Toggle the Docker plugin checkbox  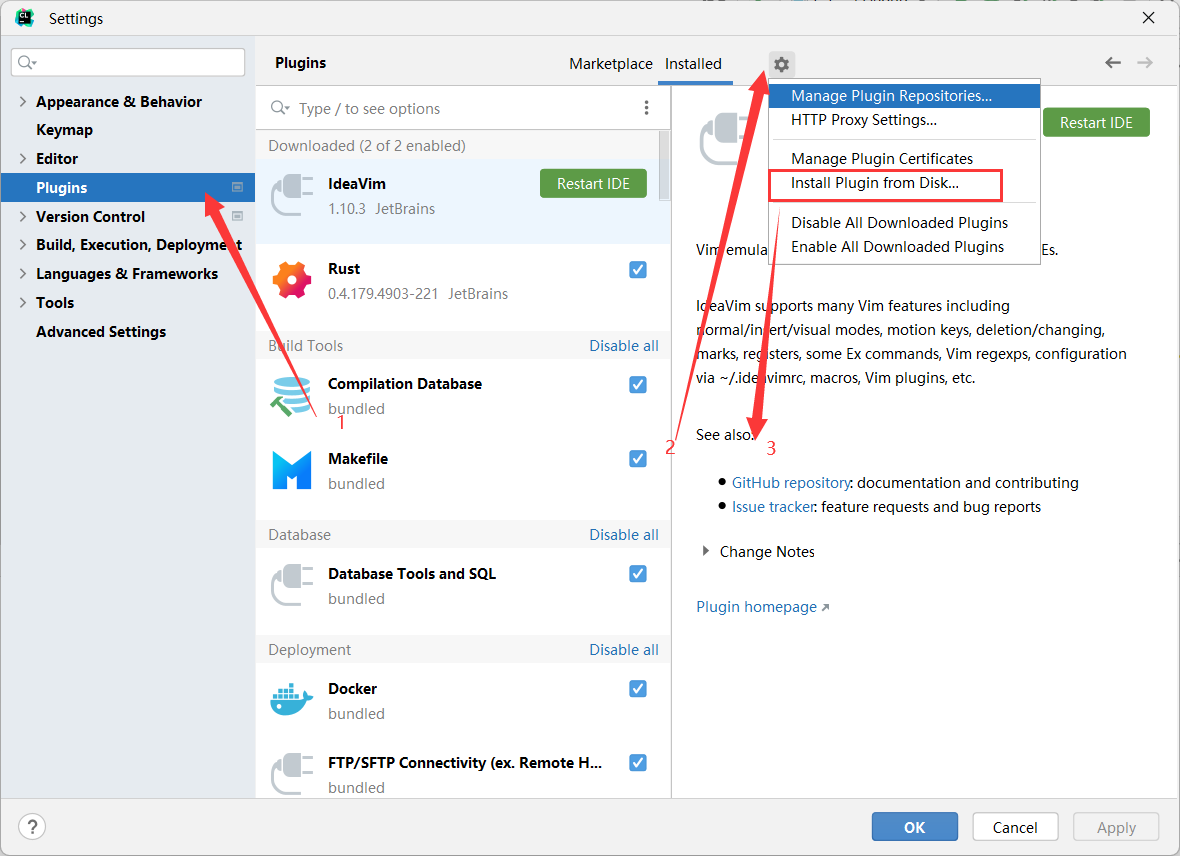tap(638, 689)
